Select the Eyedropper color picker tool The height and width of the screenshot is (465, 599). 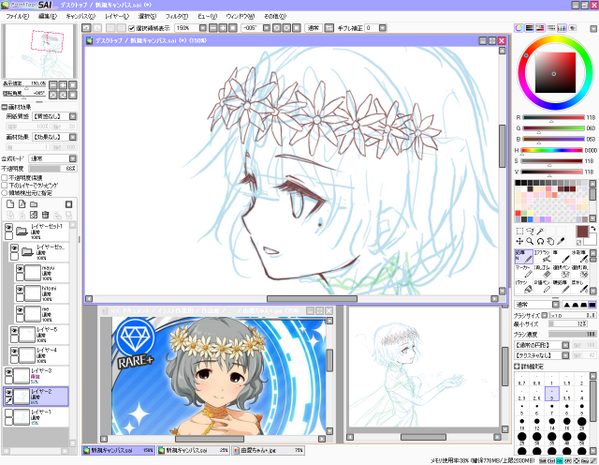560,241
